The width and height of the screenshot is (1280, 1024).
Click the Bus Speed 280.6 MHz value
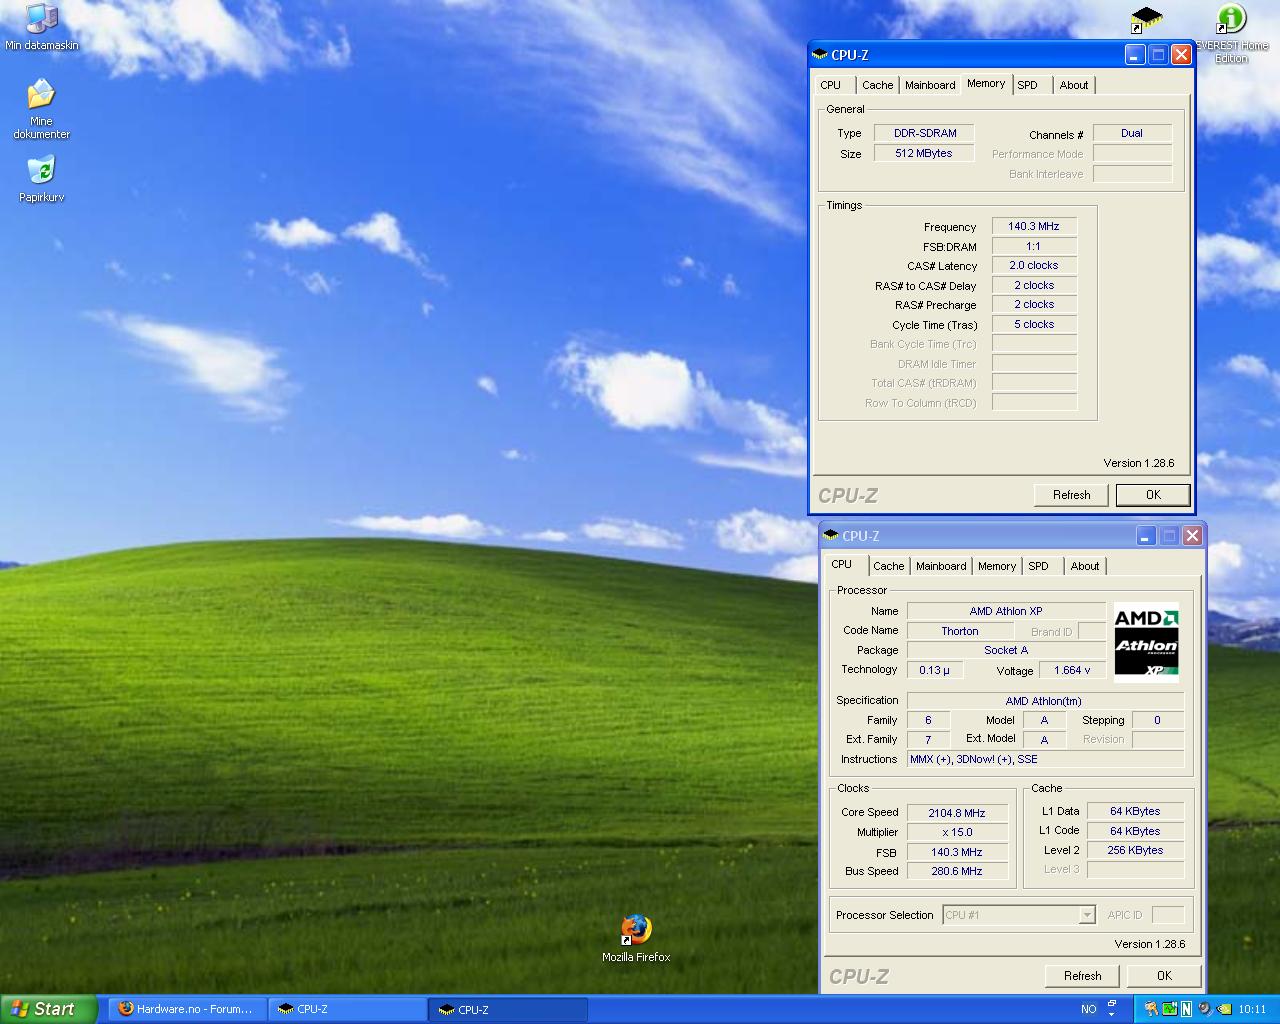coord(957,871)
